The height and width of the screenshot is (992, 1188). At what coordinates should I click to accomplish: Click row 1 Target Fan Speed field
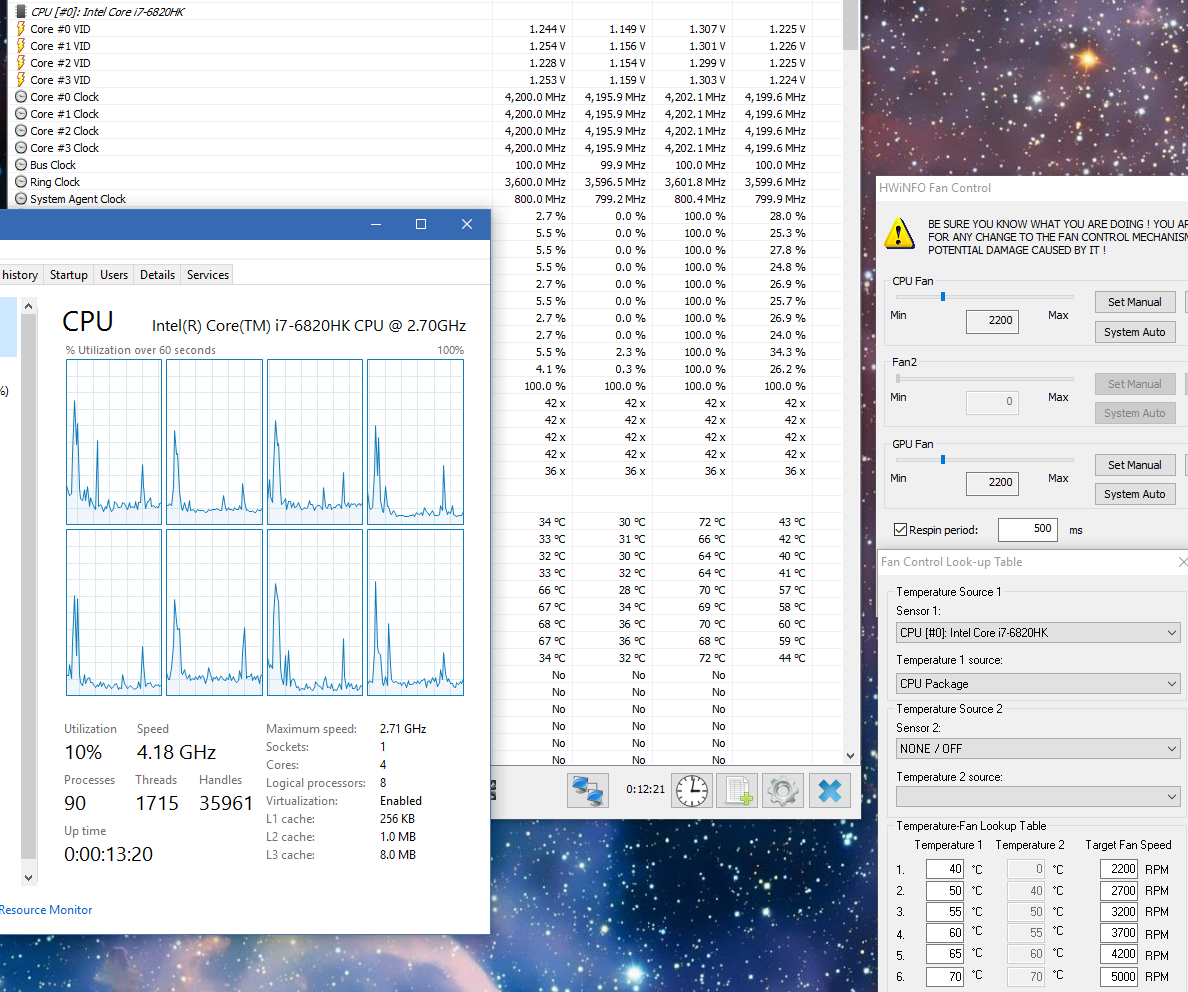click(1118, 870)
